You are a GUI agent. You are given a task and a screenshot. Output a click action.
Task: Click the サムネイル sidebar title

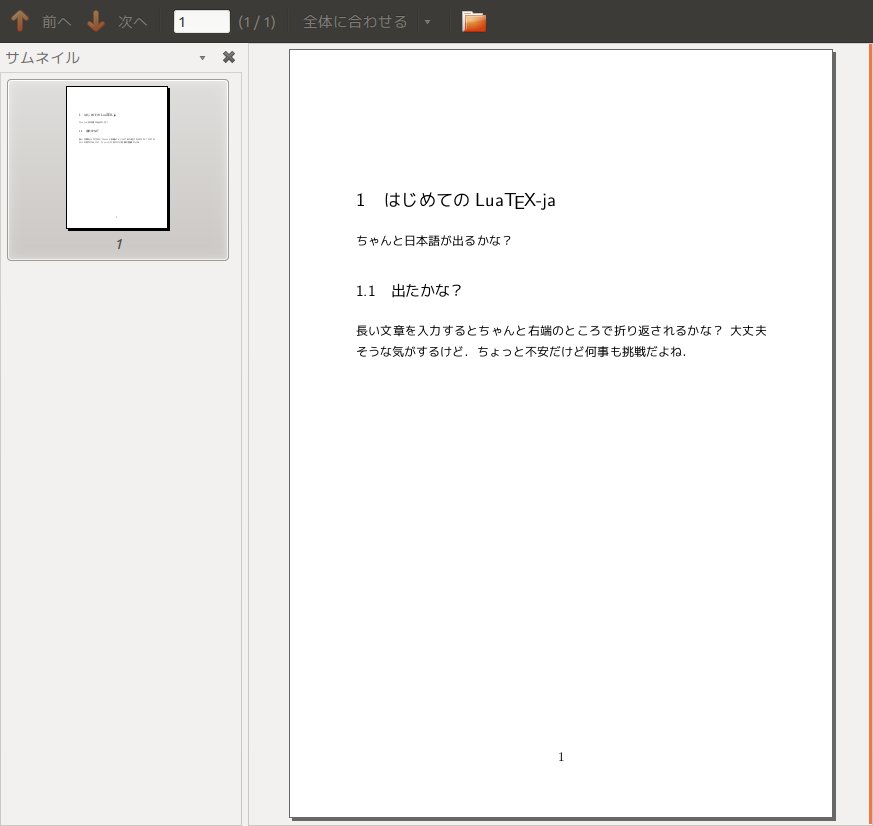[x=42, y=58]
